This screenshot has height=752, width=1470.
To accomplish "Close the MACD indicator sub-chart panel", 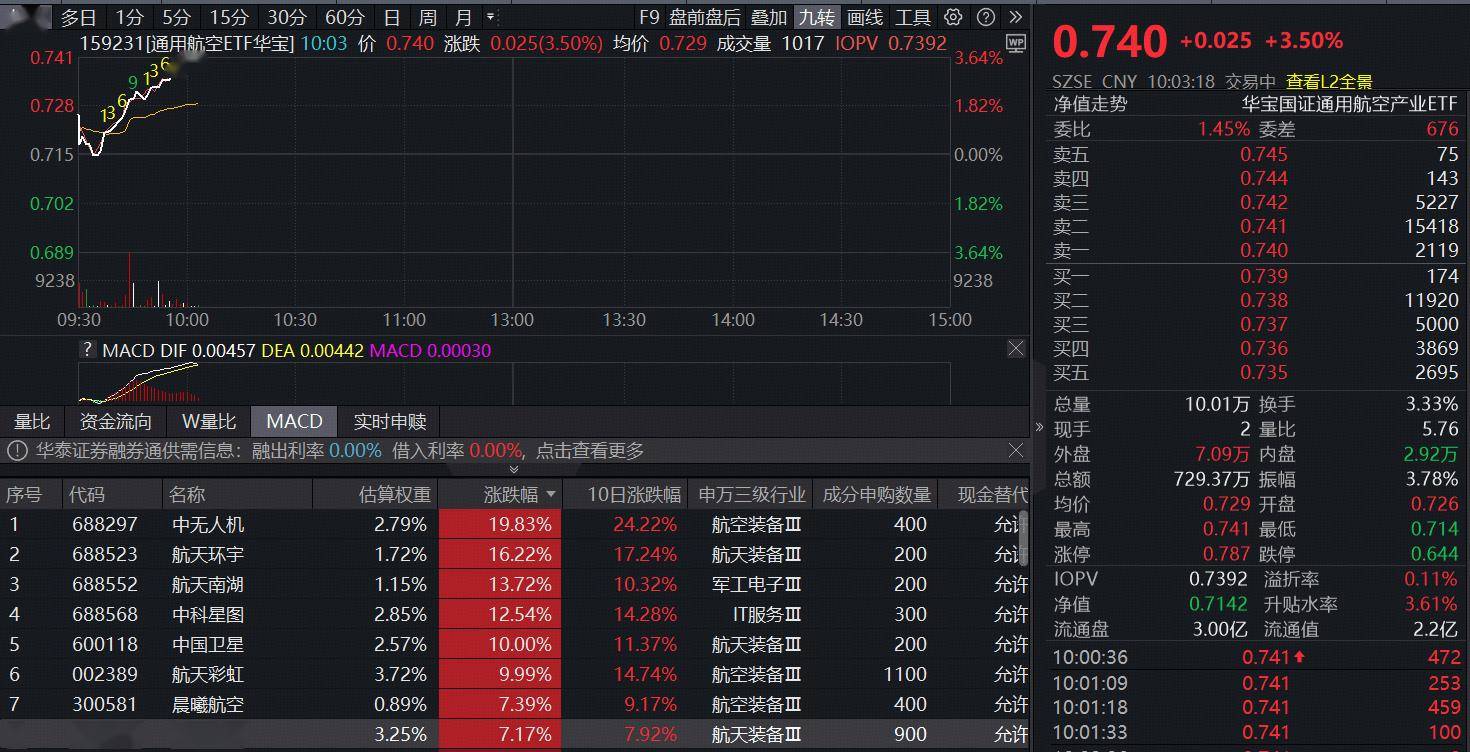I will click(x=1016, y=349).
